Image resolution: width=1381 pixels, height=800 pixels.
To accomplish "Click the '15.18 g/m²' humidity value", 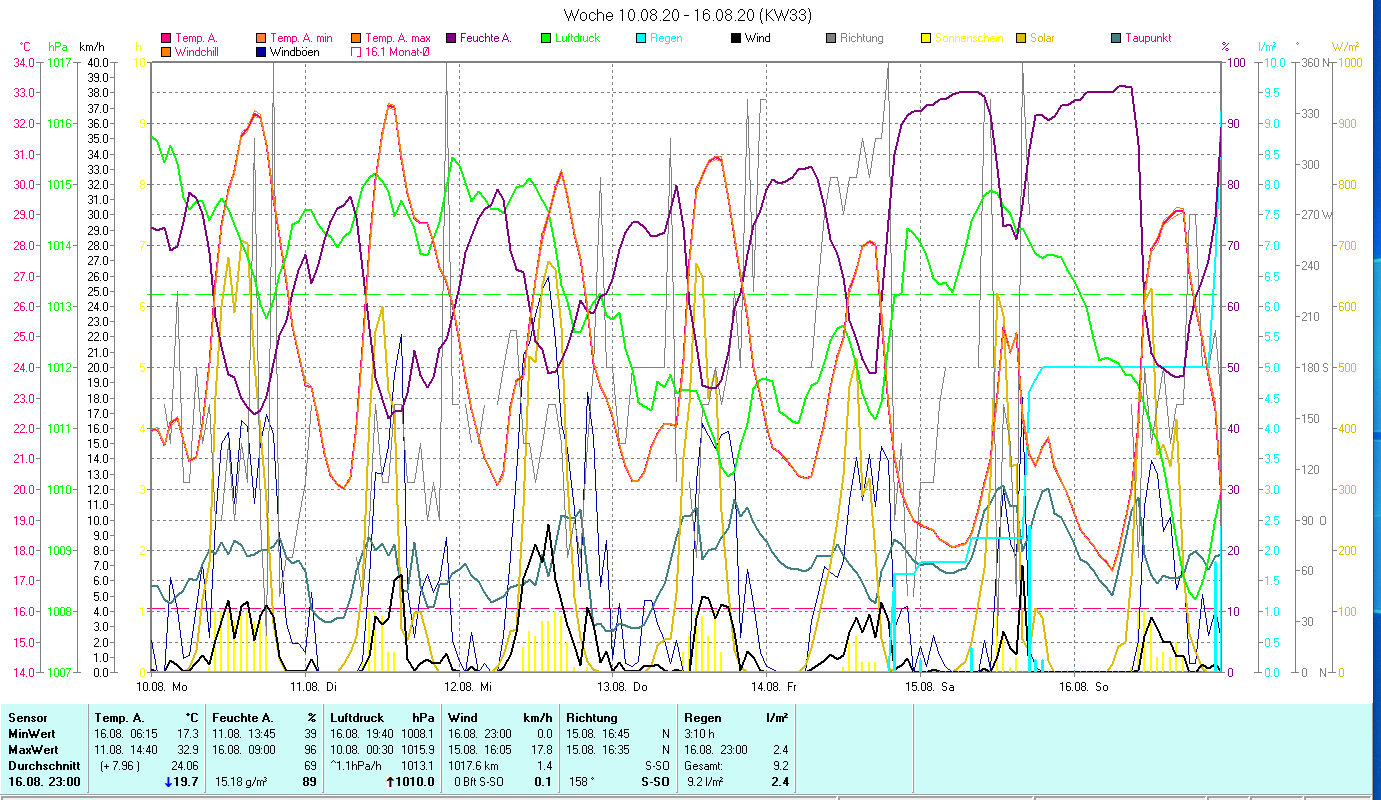I will click(x=242, y=782).
